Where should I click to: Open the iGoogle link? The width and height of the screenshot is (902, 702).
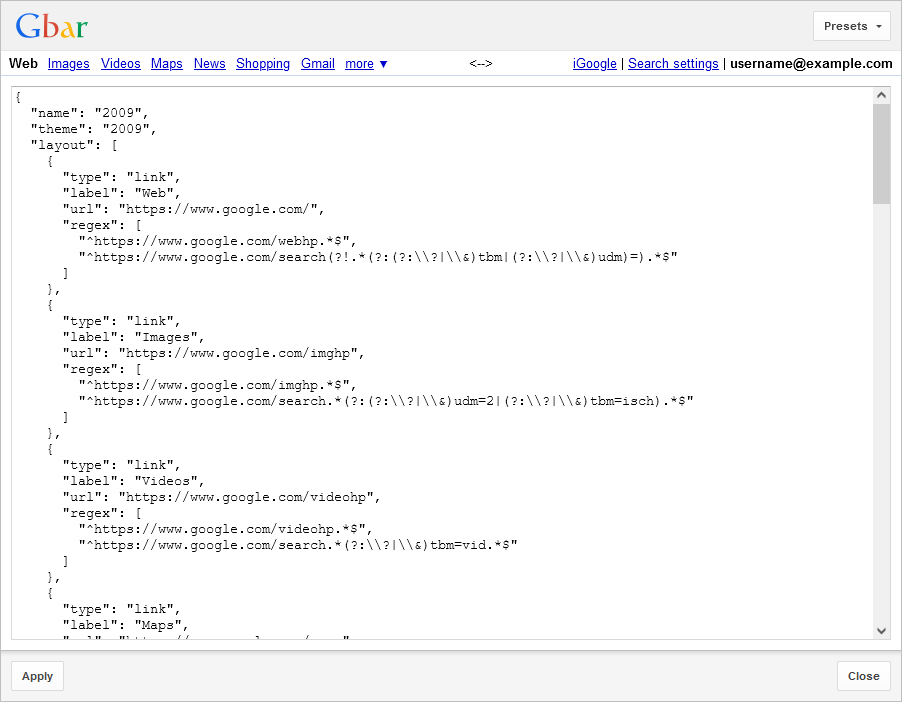[595, 63]
